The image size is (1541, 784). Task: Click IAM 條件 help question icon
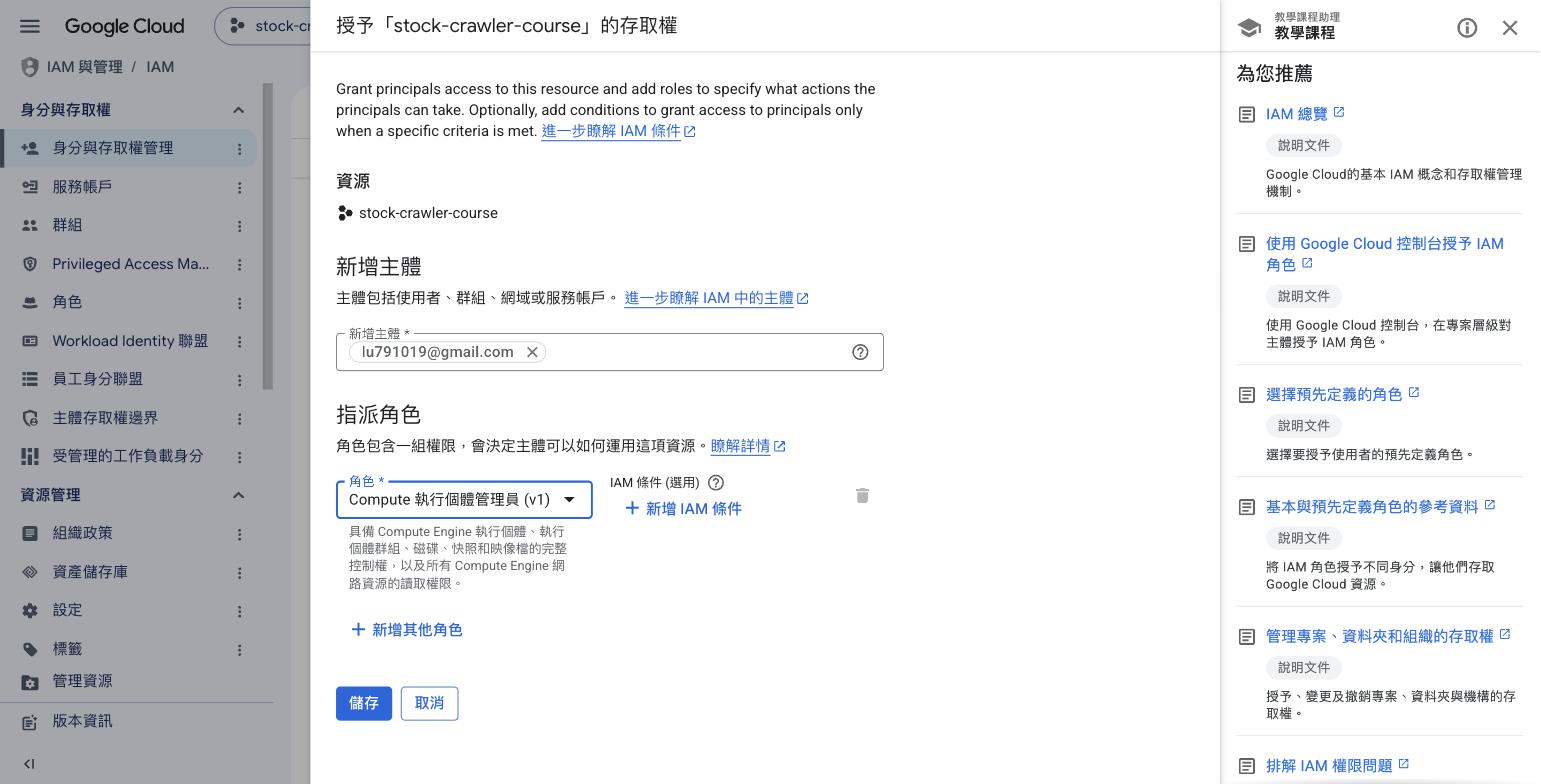(x=716, y=482)
